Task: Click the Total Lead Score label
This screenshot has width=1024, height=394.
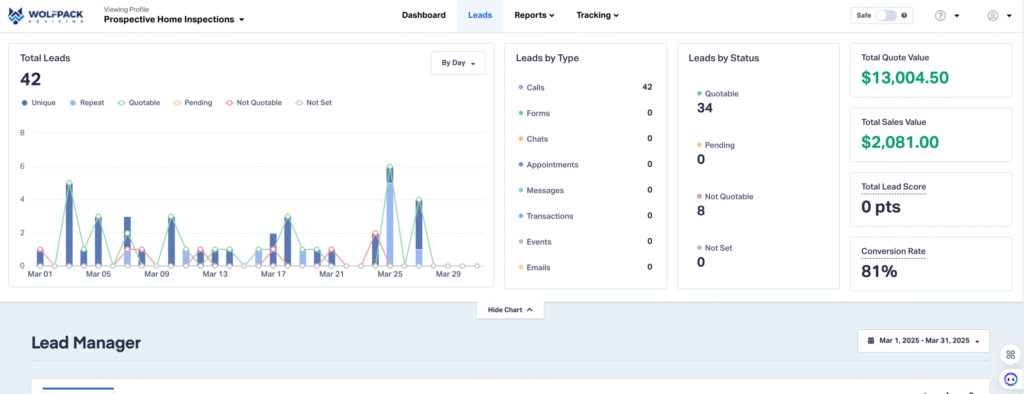Action: (893, 187)
